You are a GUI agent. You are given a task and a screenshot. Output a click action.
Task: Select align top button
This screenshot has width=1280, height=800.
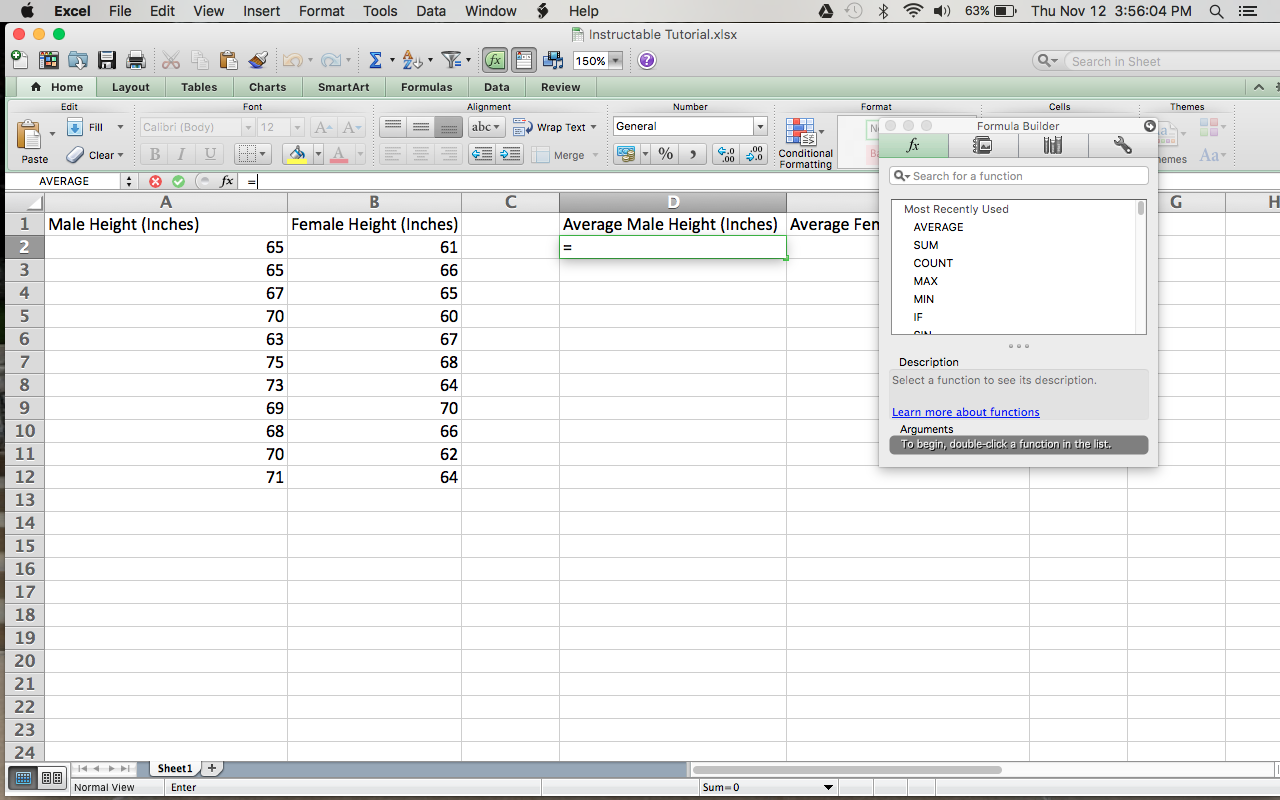pyautogui.click(x=393, y=127)
